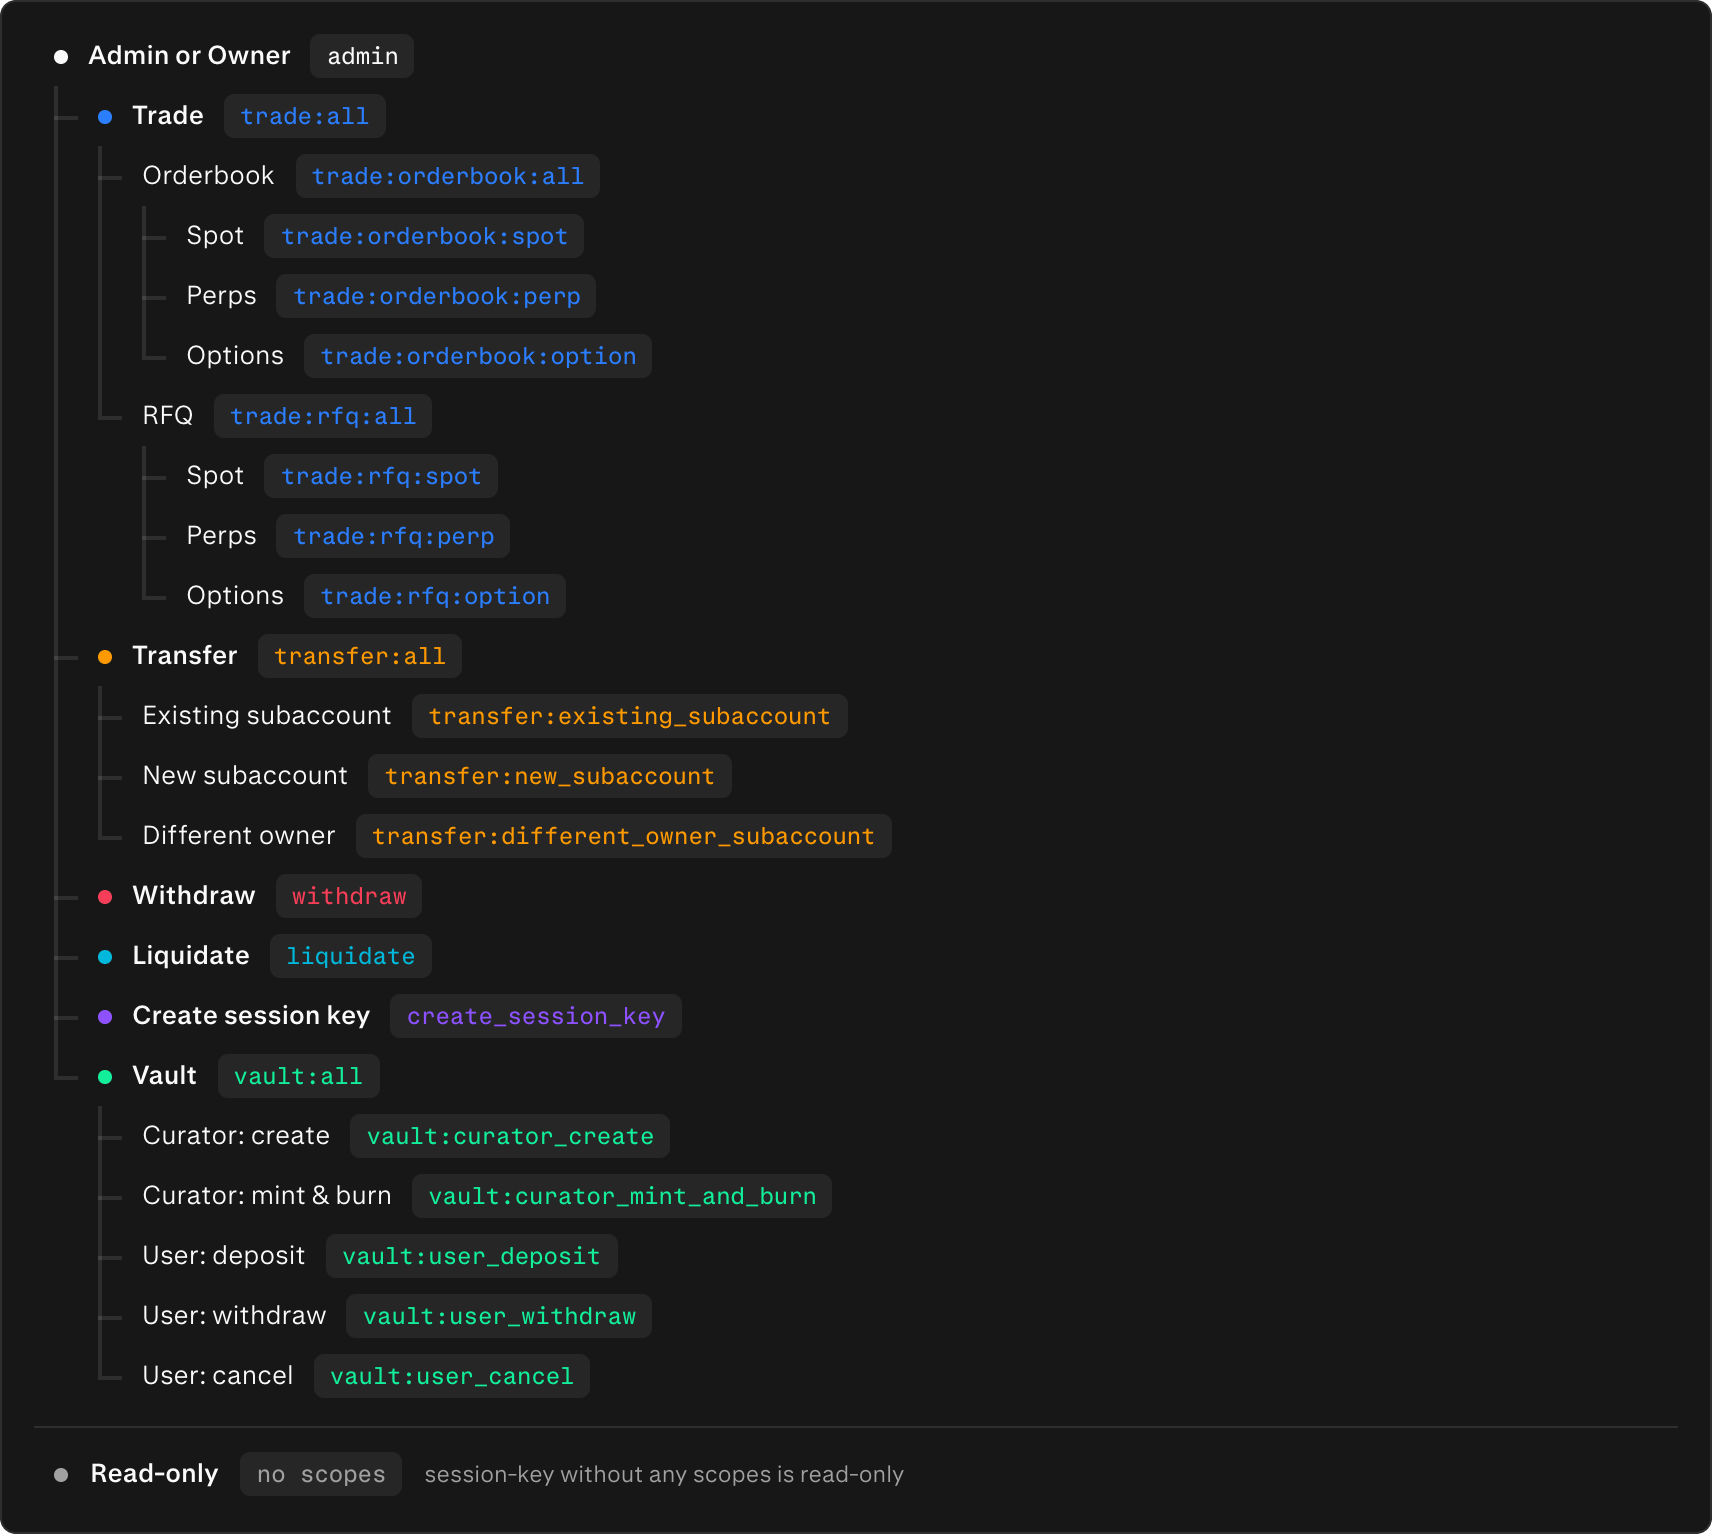Image resolution: width=1712 pixels, height=1534 pixels.
Task: Click the transfer:new_subaccount tag
Action: (550, 776)
